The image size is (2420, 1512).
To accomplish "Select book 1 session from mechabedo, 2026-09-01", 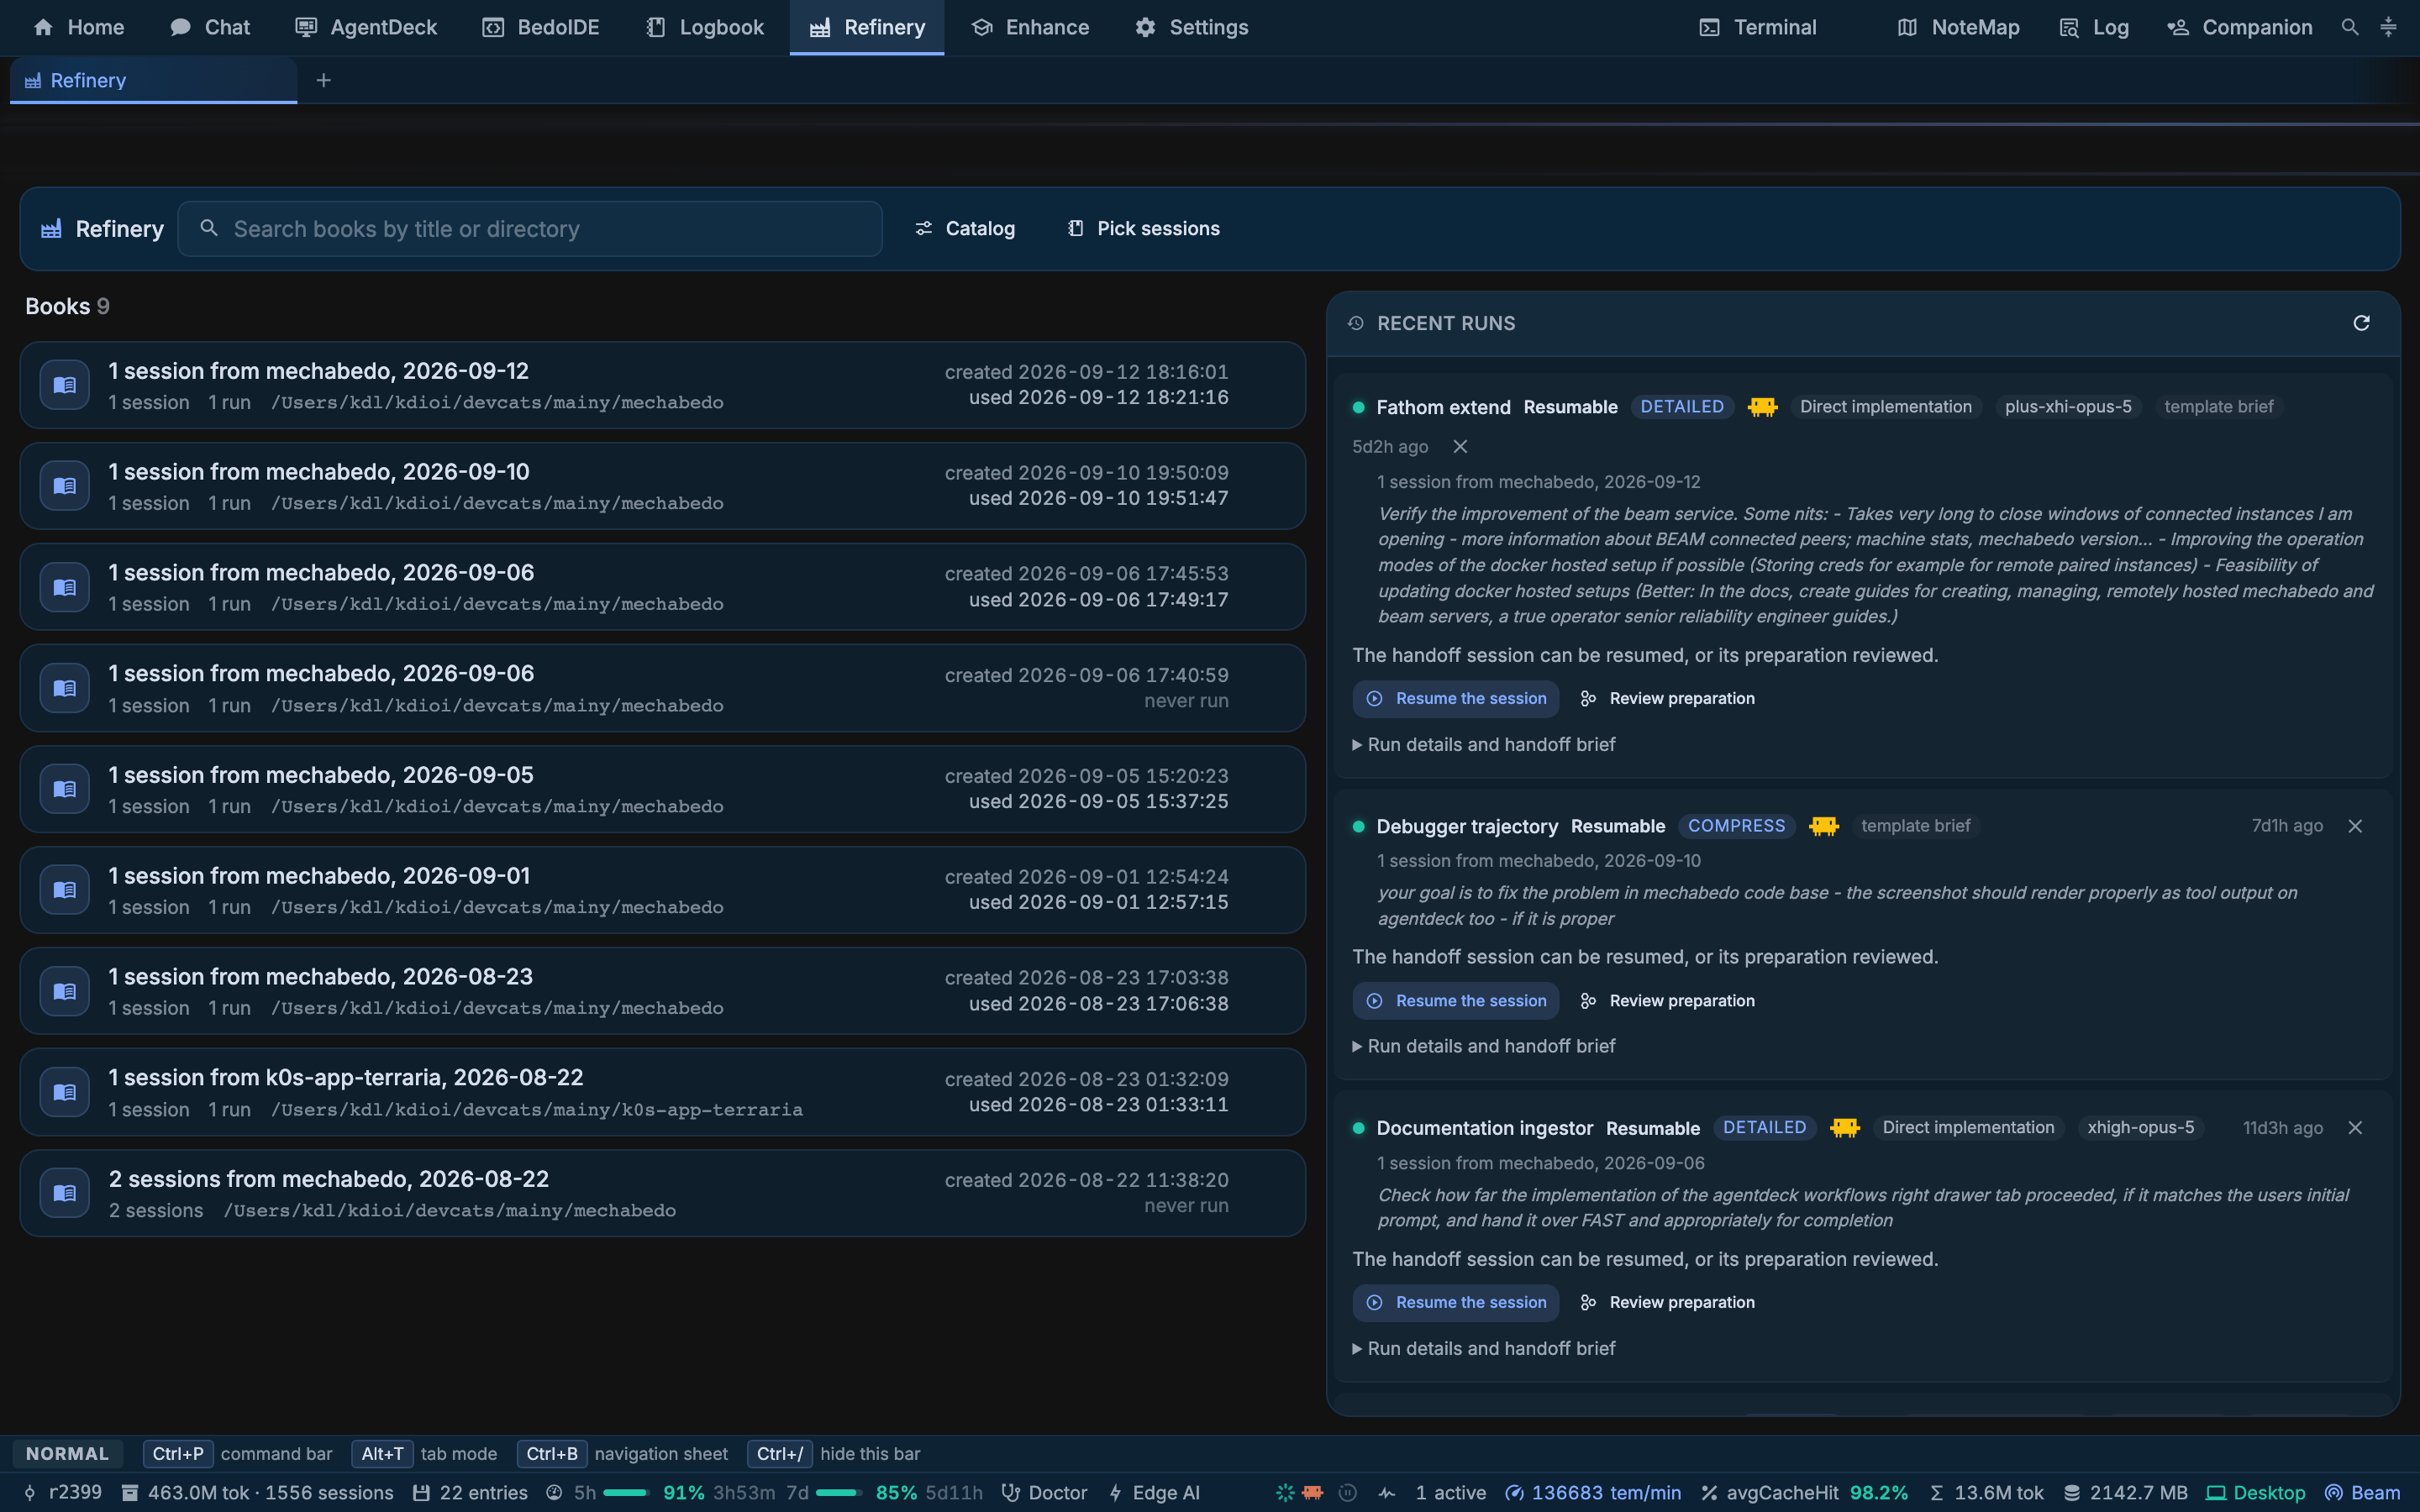I will [x=662, y=890].
